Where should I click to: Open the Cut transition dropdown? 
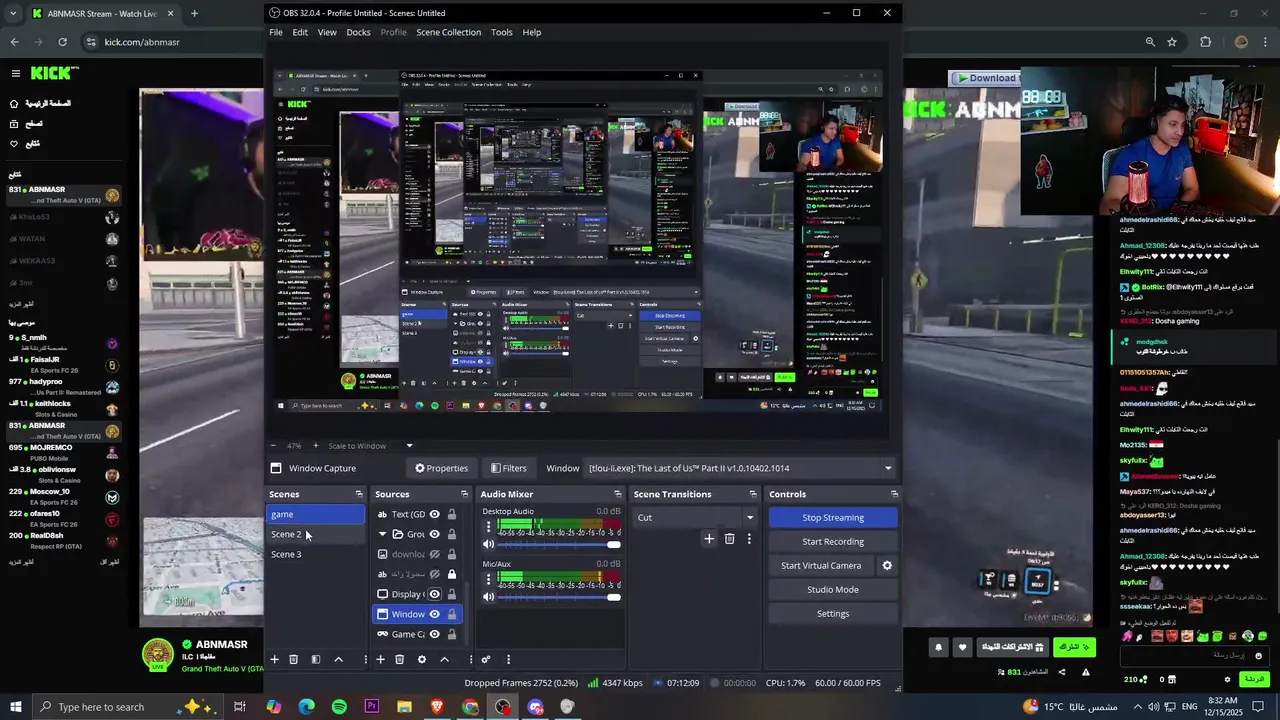696,517
